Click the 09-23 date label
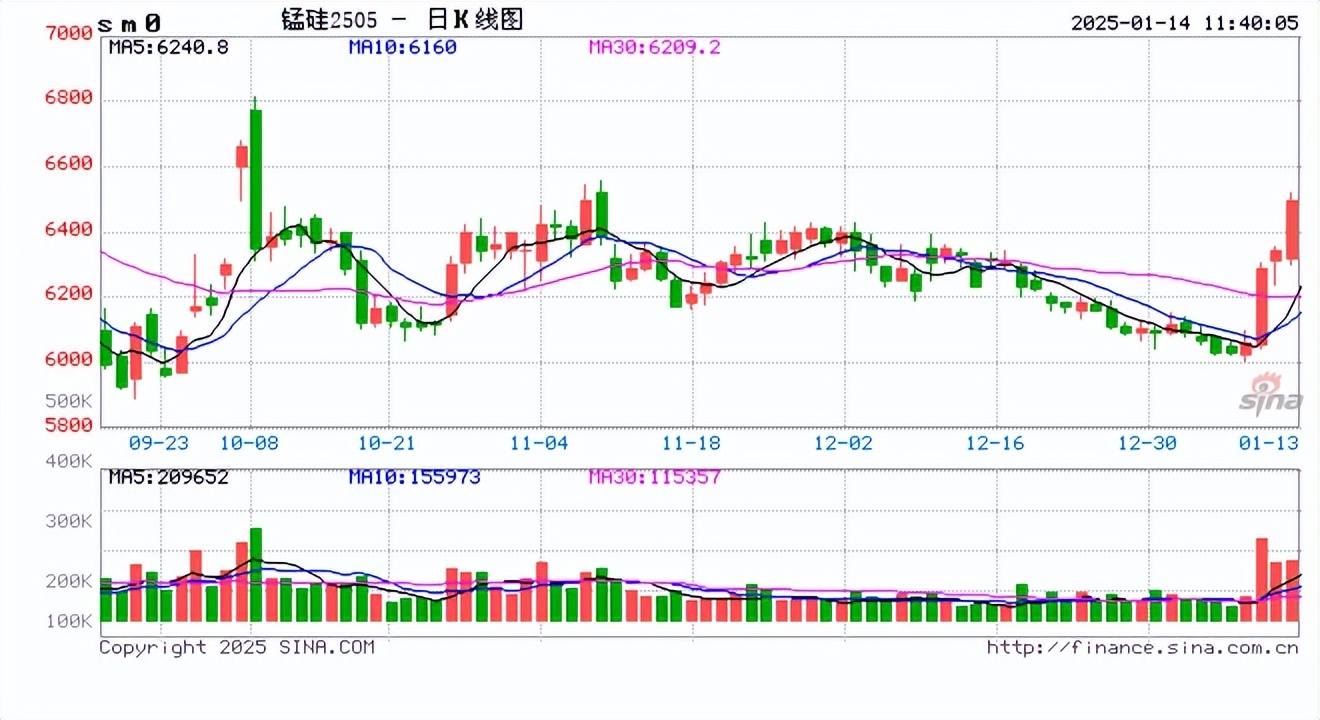Viewport: 1320px width, 720px height. click(x=161, y=442)
